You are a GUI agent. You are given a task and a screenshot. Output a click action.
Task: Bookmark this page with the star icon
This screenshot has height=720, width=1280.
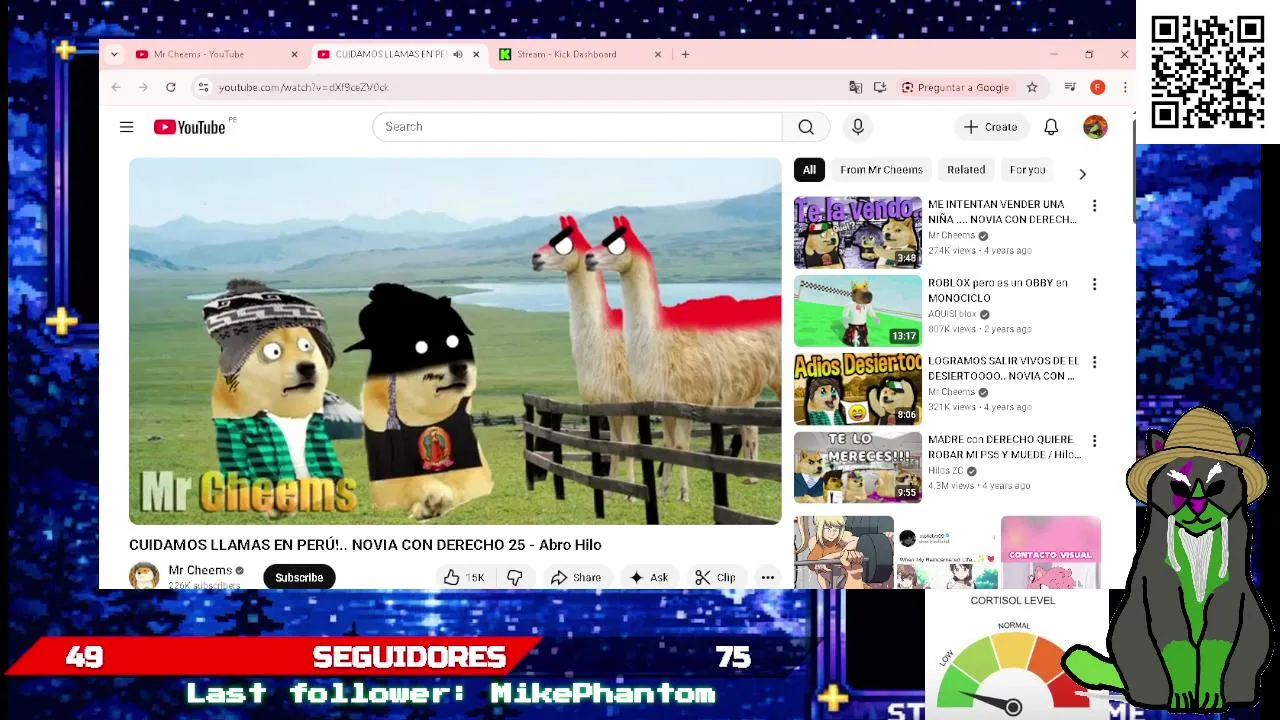[1032, 87]
